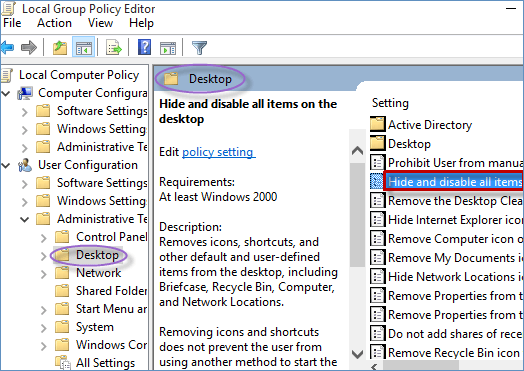Collapse the Computer Configuration node
The width and height of the screenshot is (524, 371).
(6, 93)
